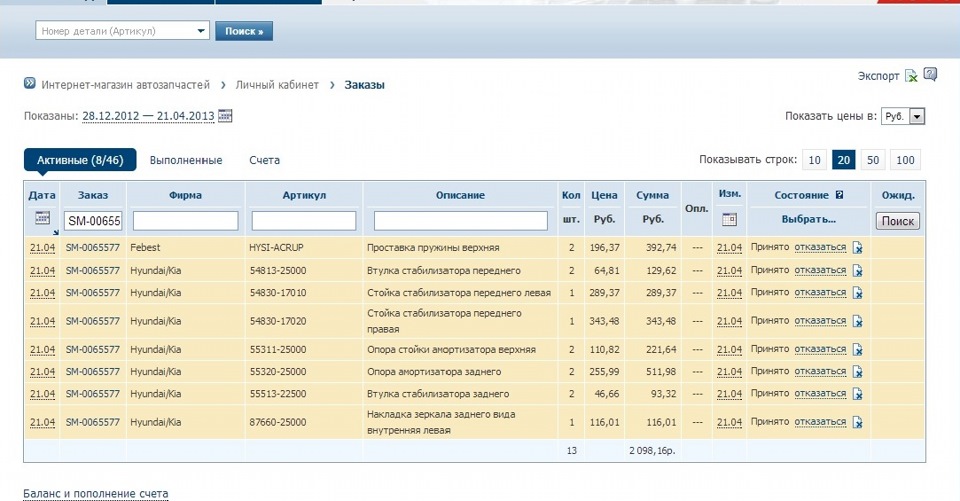Open the help speech-bubble icon beside Экспорт
Image resolution: width=960 pixels, height=501 pixels.
930,74
